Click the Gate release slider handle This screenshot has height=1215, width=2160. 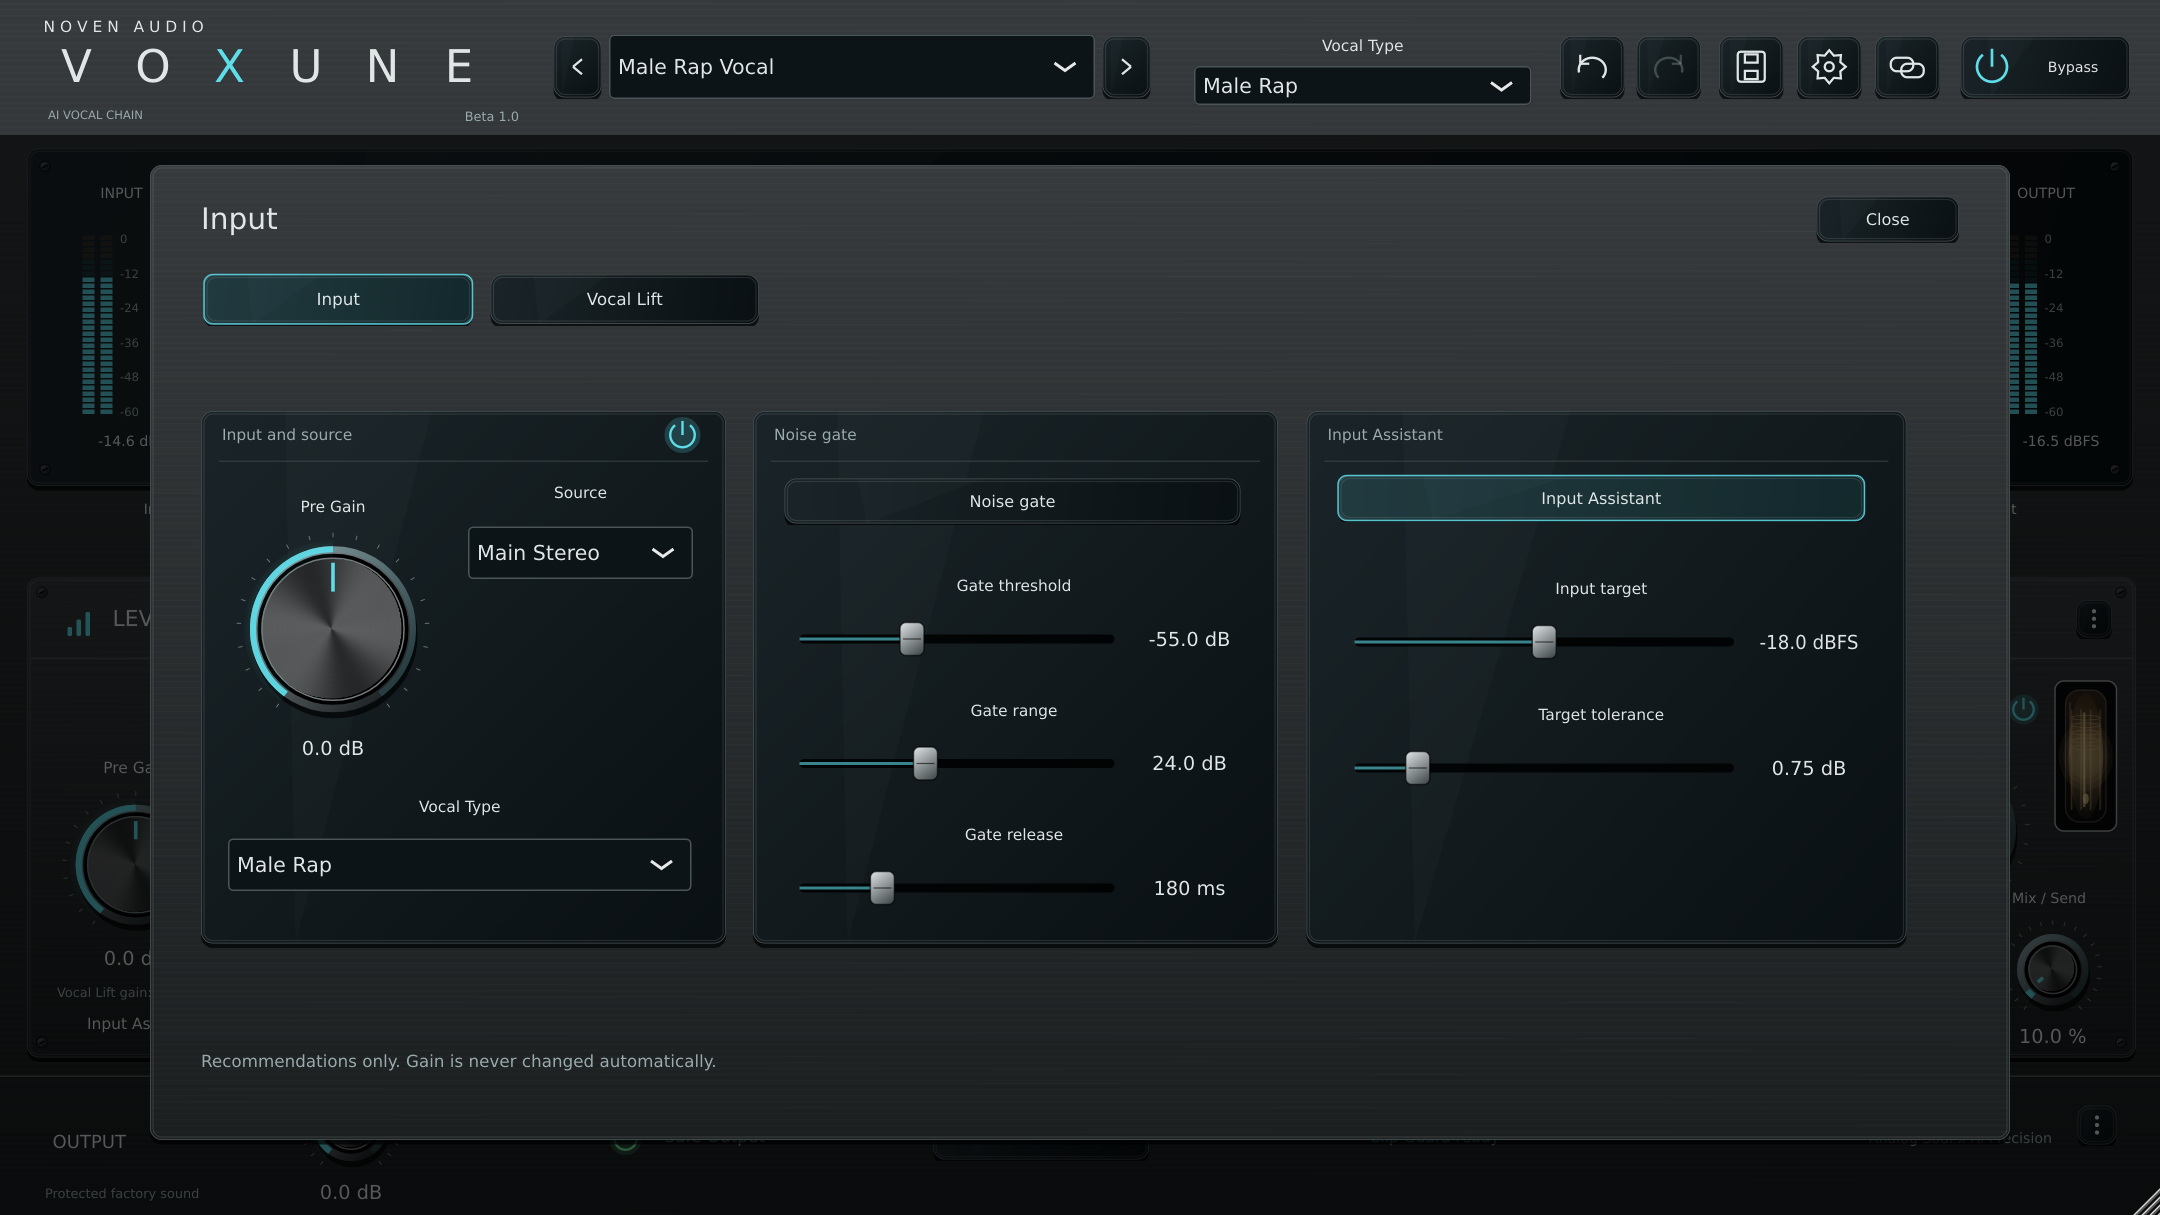881,888
